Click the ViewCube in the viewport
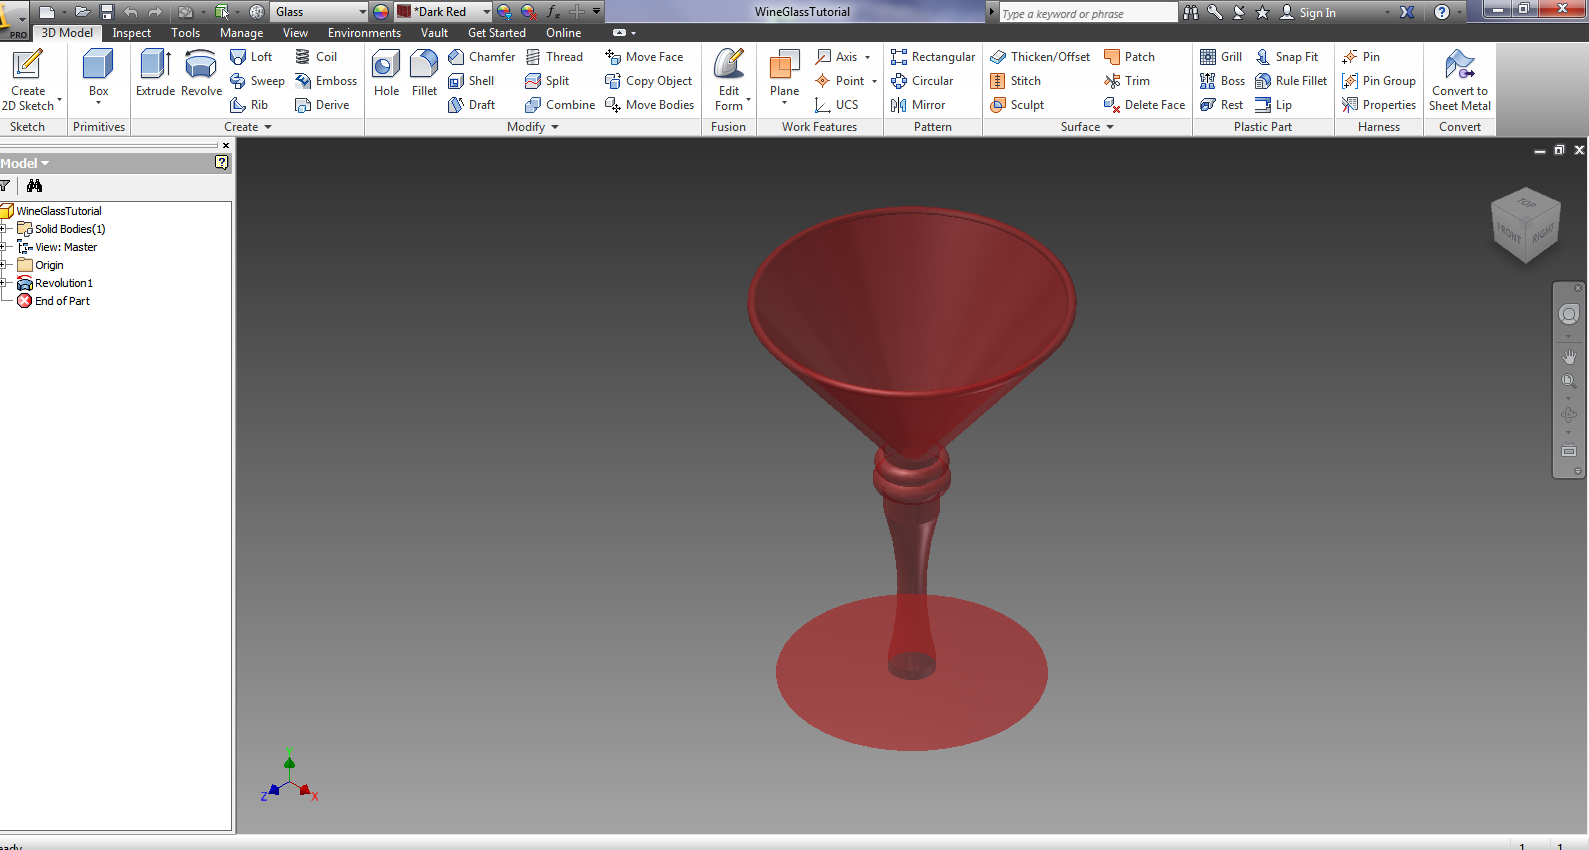 1525,226
